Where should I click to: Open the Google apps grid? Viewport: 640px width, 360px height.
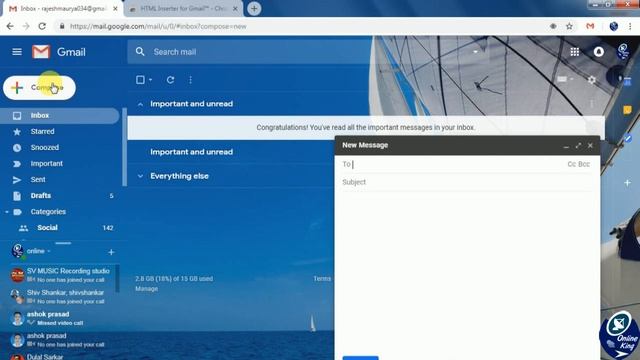tap(574, 52)
